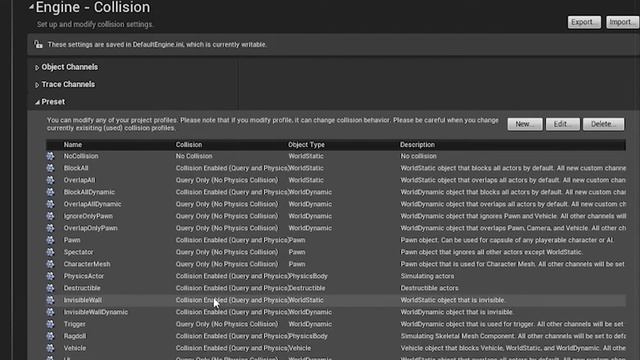
Task: Collapse the Preset section
Action: click(37, 102)
